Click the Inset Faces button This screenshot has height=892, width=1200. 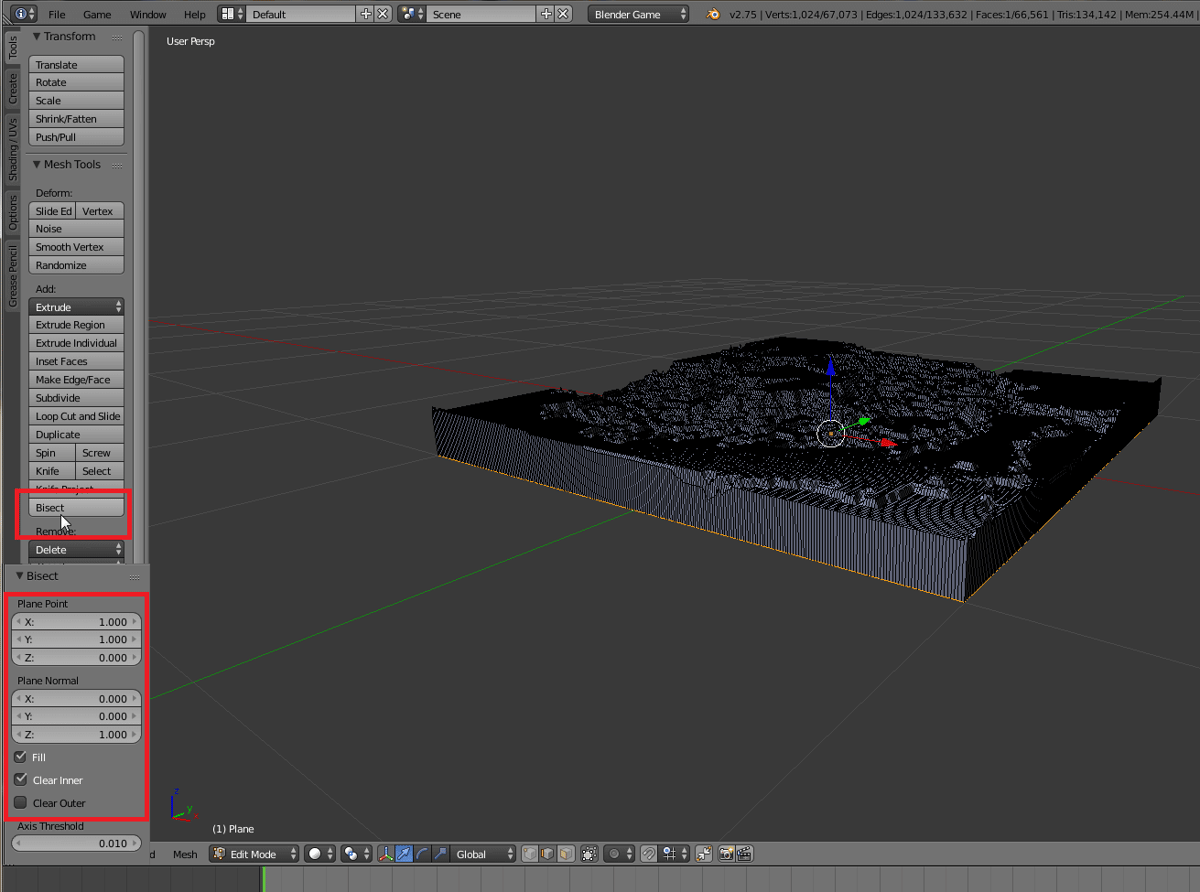77,362
